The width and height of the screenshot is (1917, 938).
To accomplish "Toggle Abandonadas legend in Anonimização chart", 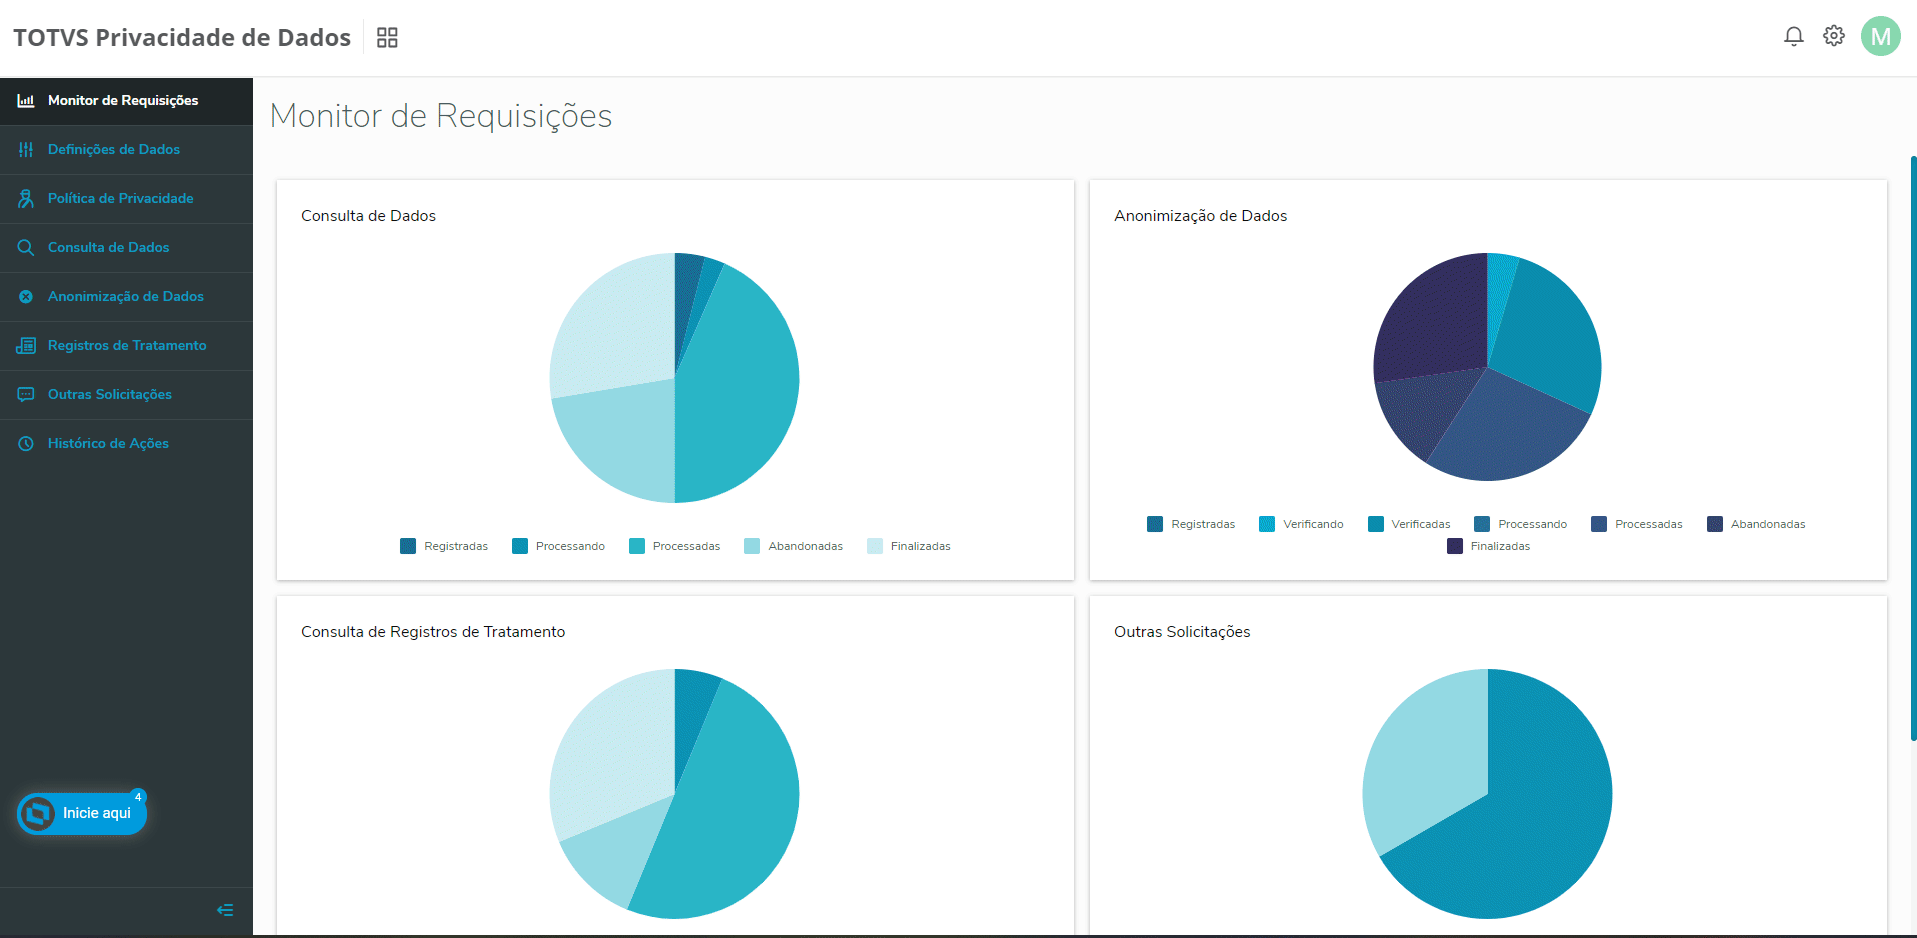I will (1756, 524).
